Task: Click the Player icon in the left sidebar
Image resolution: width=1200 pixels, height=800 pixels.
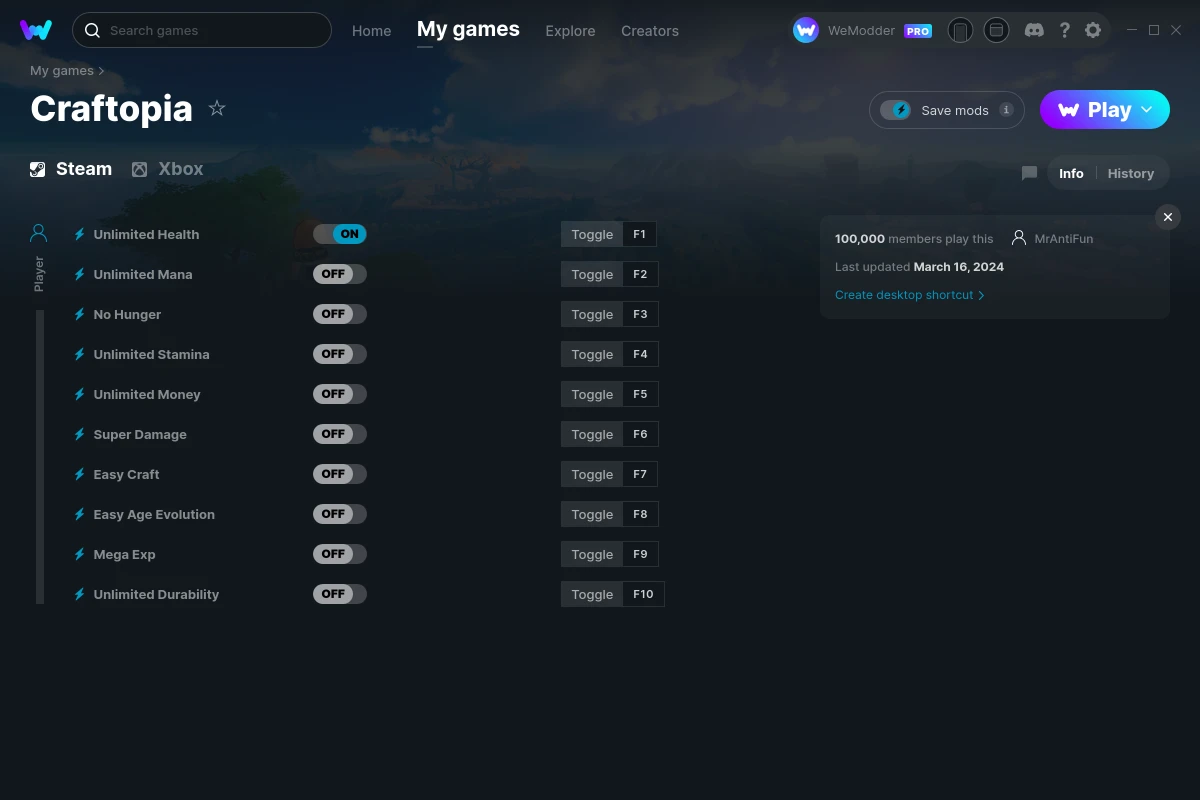Action: (38, 232)
